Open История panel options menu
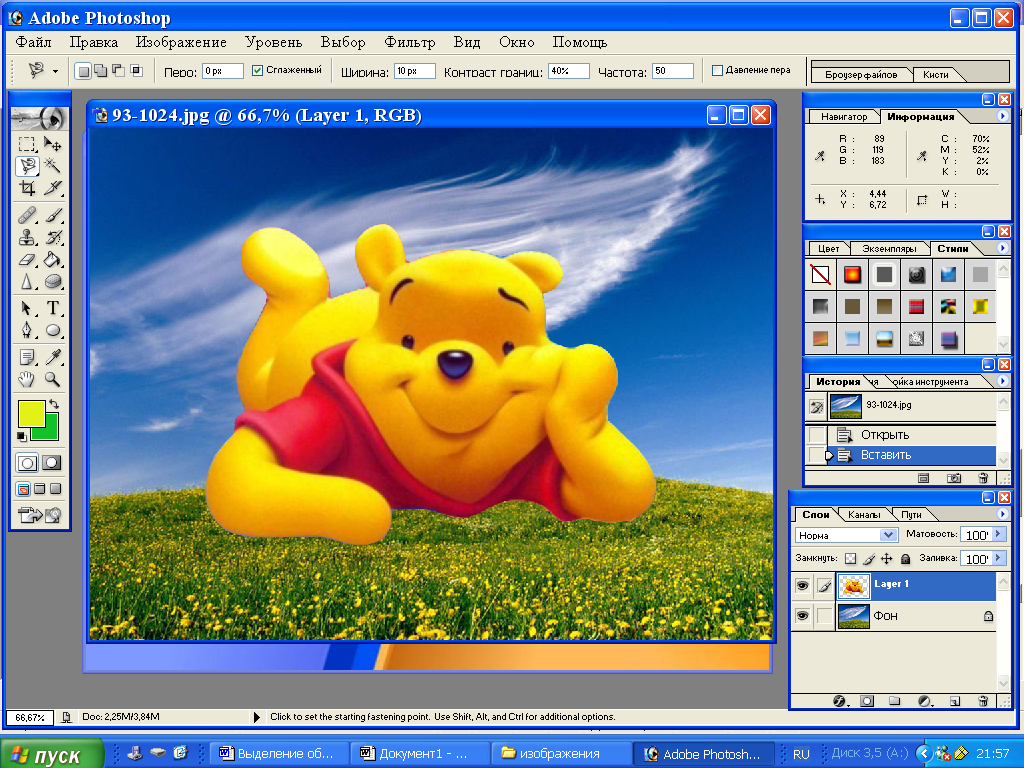This screenshot has width=1024, height=768. click(1002, 381)
